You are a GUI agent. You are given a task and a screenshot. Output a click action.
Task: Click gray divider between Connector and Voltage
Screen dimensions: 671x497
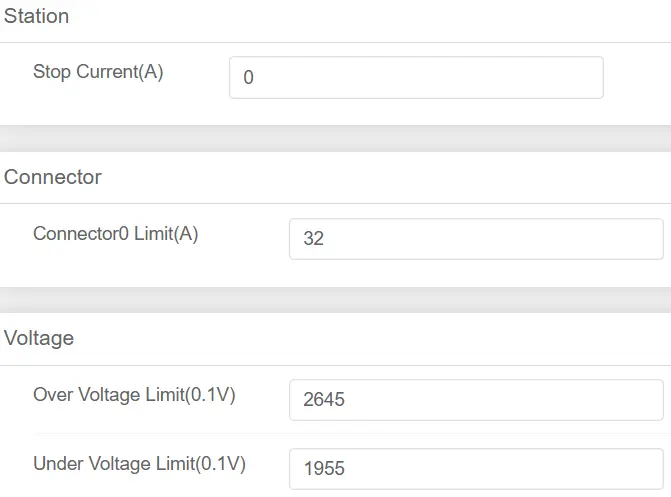[x=335, y=300]
